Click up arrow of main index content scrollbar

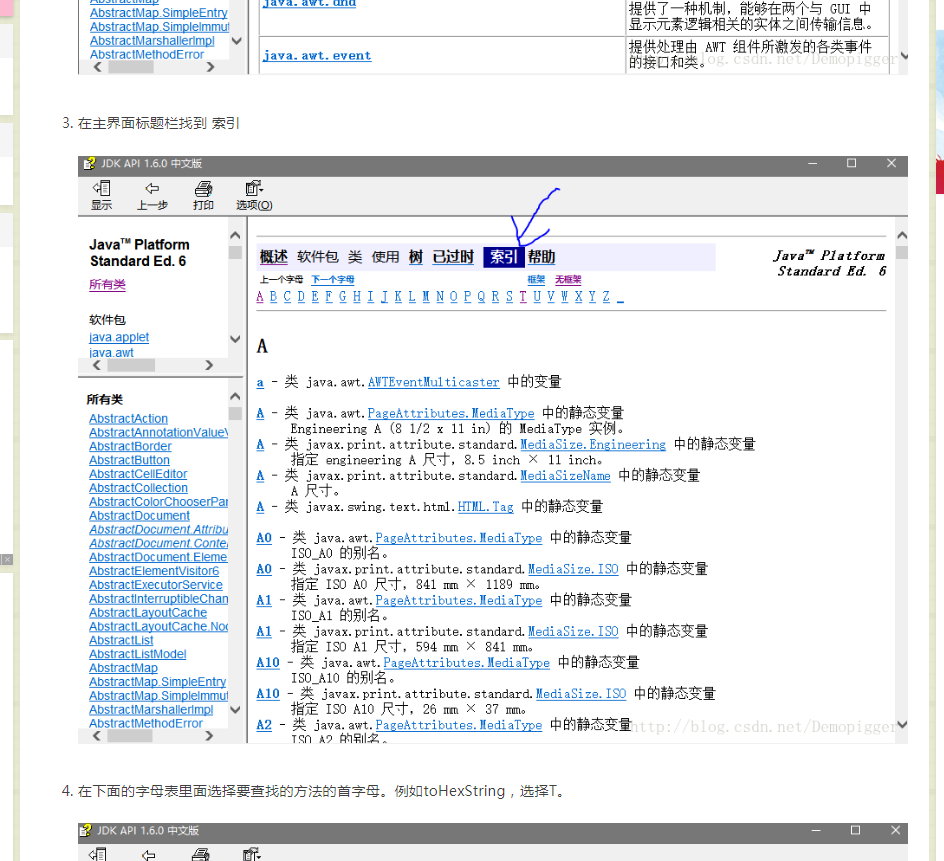coord(901,235)
